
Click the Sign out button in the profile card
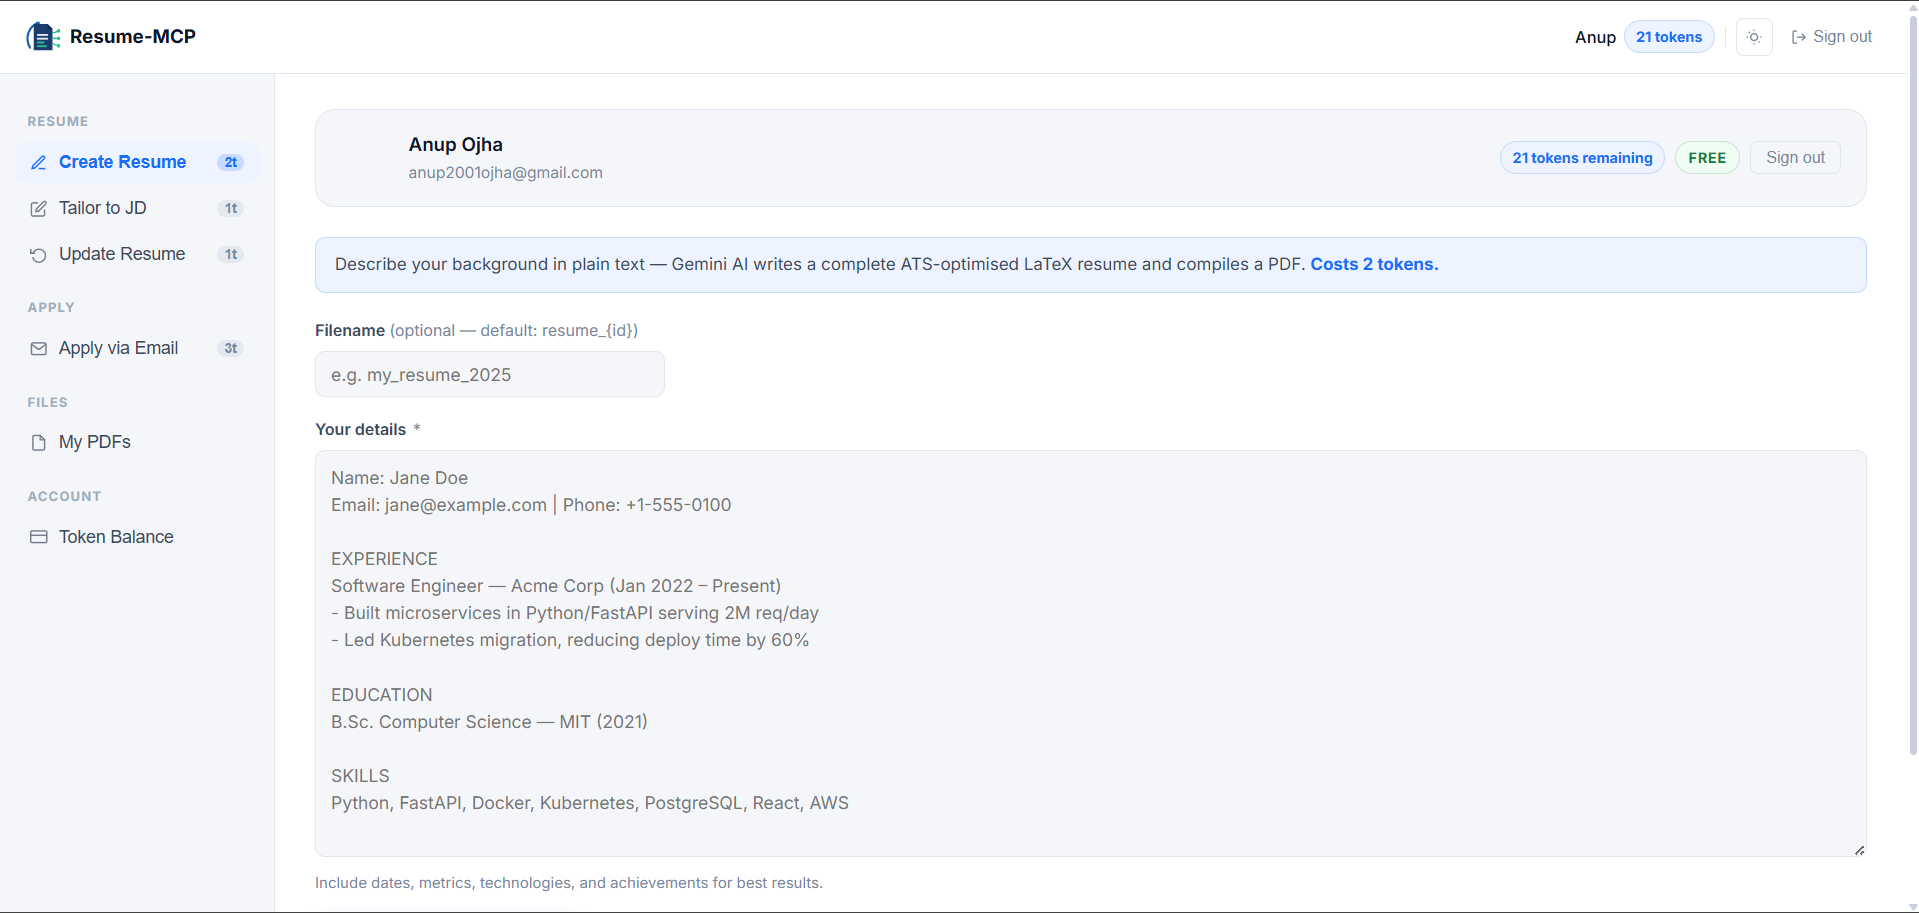click(1795, 157)
